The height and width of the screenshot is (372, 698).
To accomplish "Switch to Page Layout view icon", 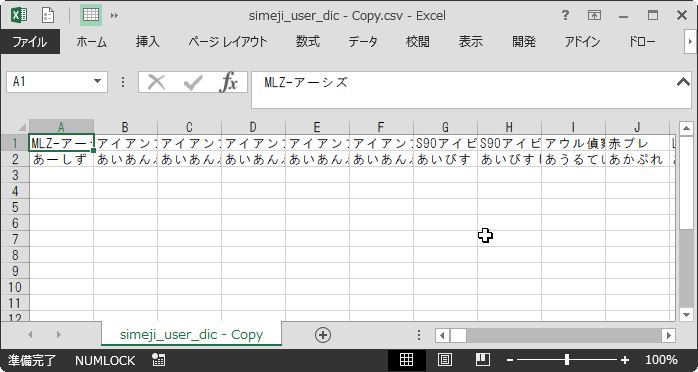I will 445,360.
